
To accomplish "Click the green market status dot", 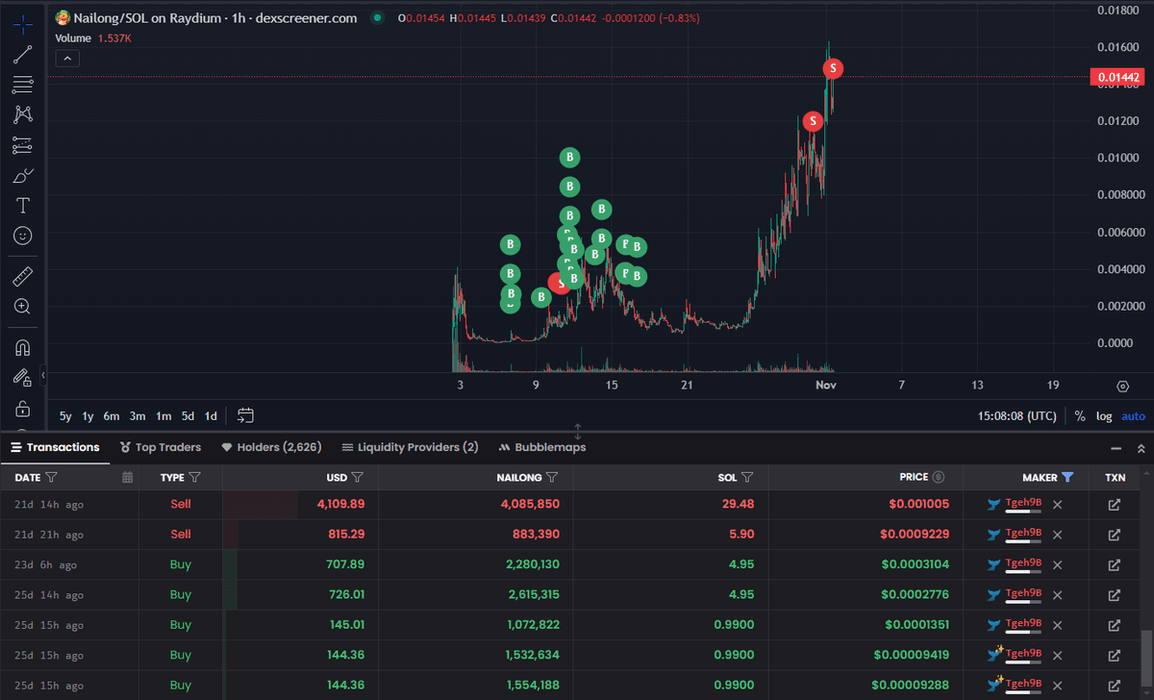I will (x=377, y=18).
